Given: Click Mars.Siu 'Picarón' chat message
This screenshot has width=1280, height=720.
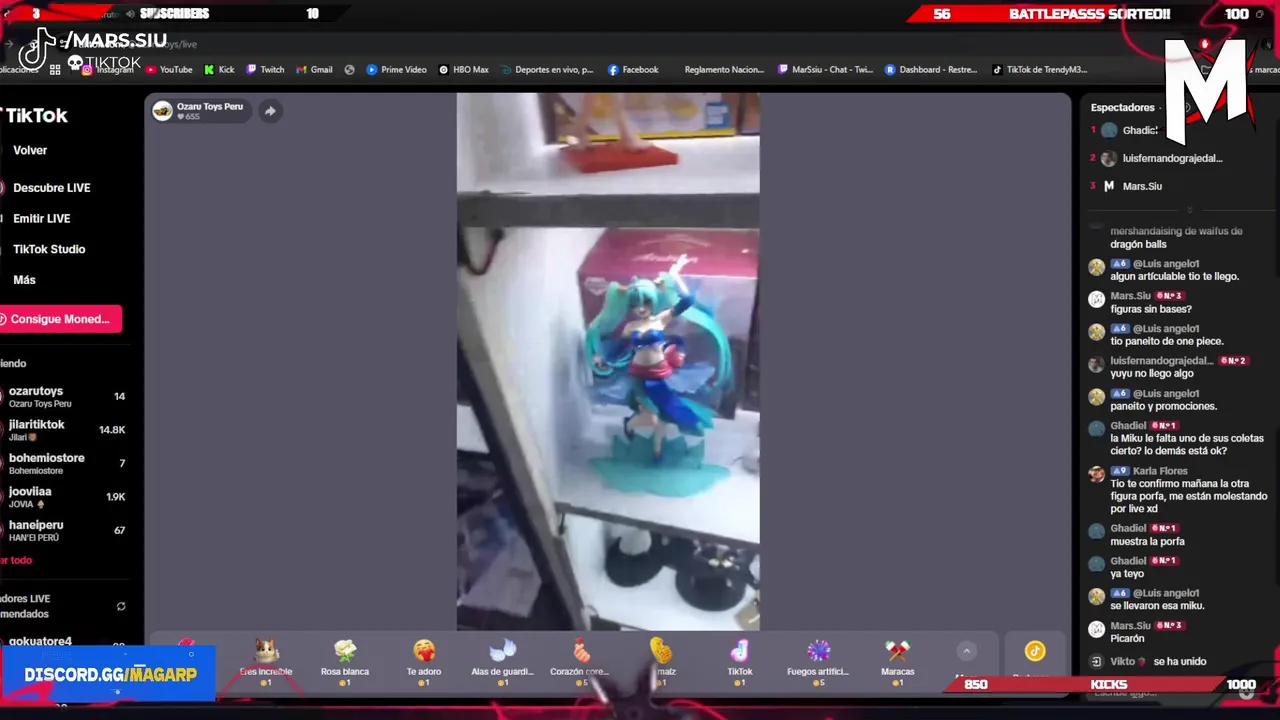Looking at the screenshot, I should pos(1127,638).
